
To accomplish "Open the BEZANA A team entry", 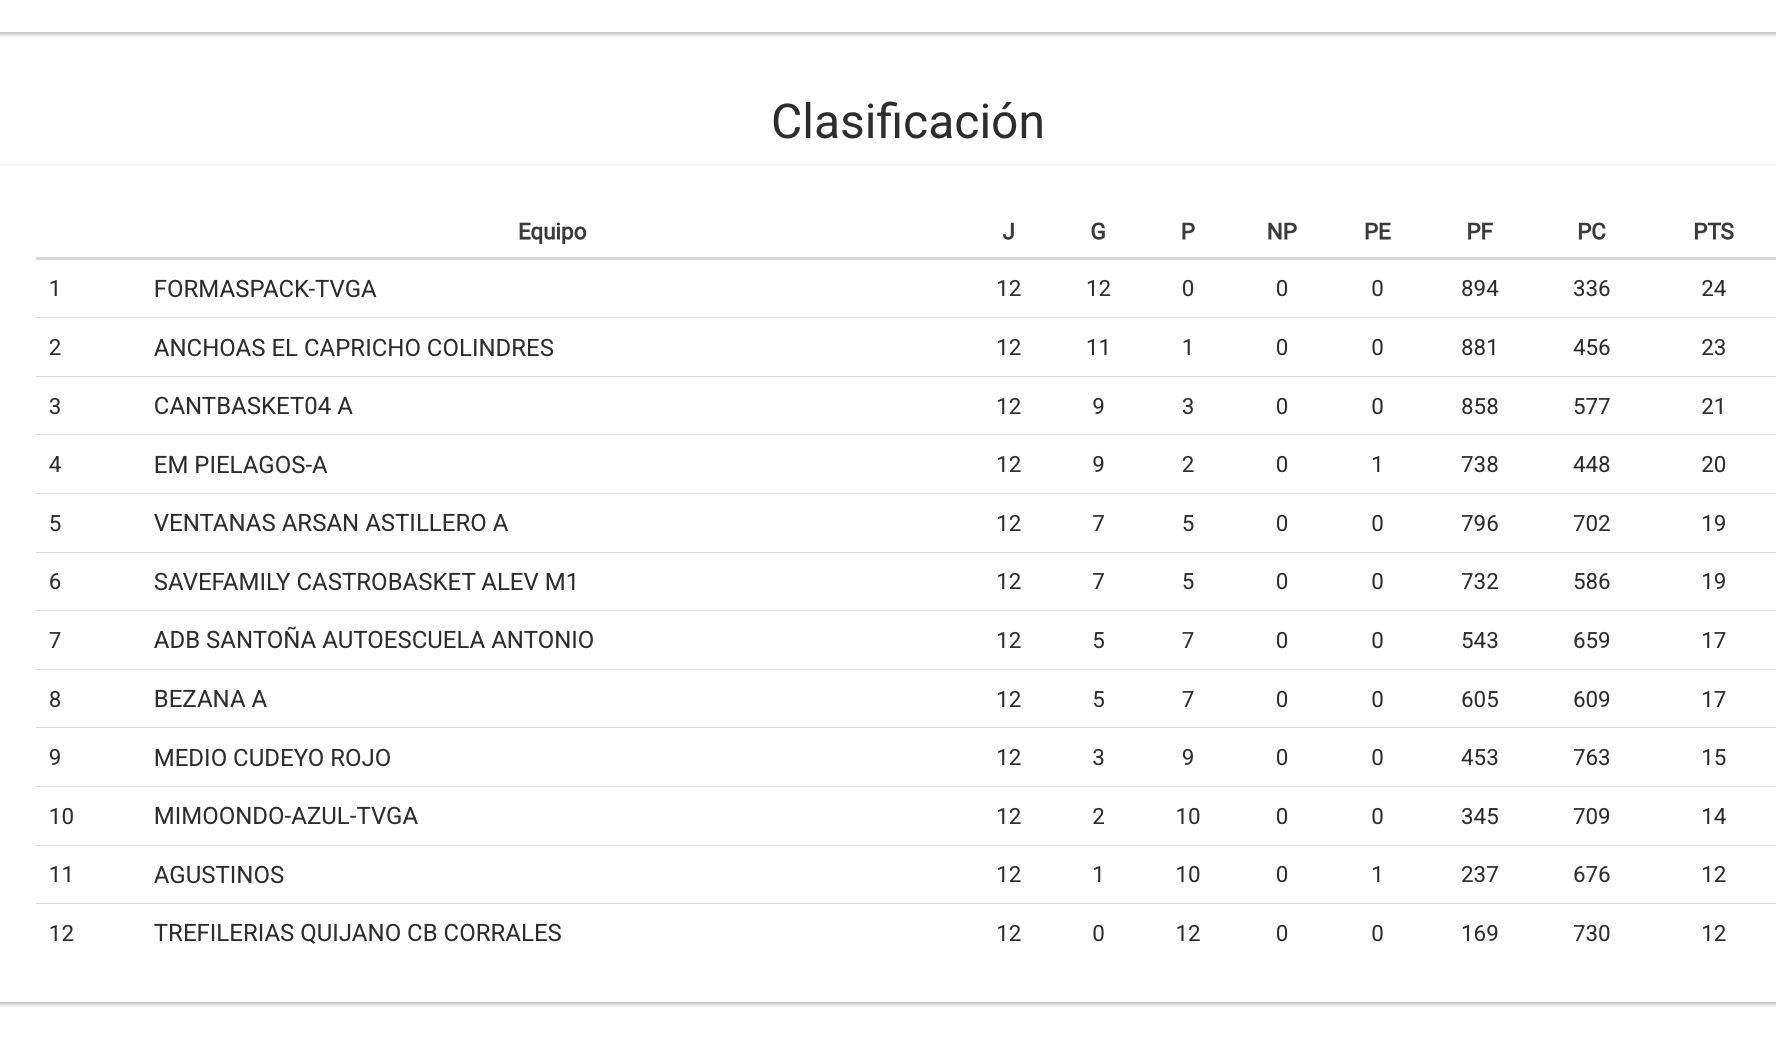I will click(x=210, y=699).
